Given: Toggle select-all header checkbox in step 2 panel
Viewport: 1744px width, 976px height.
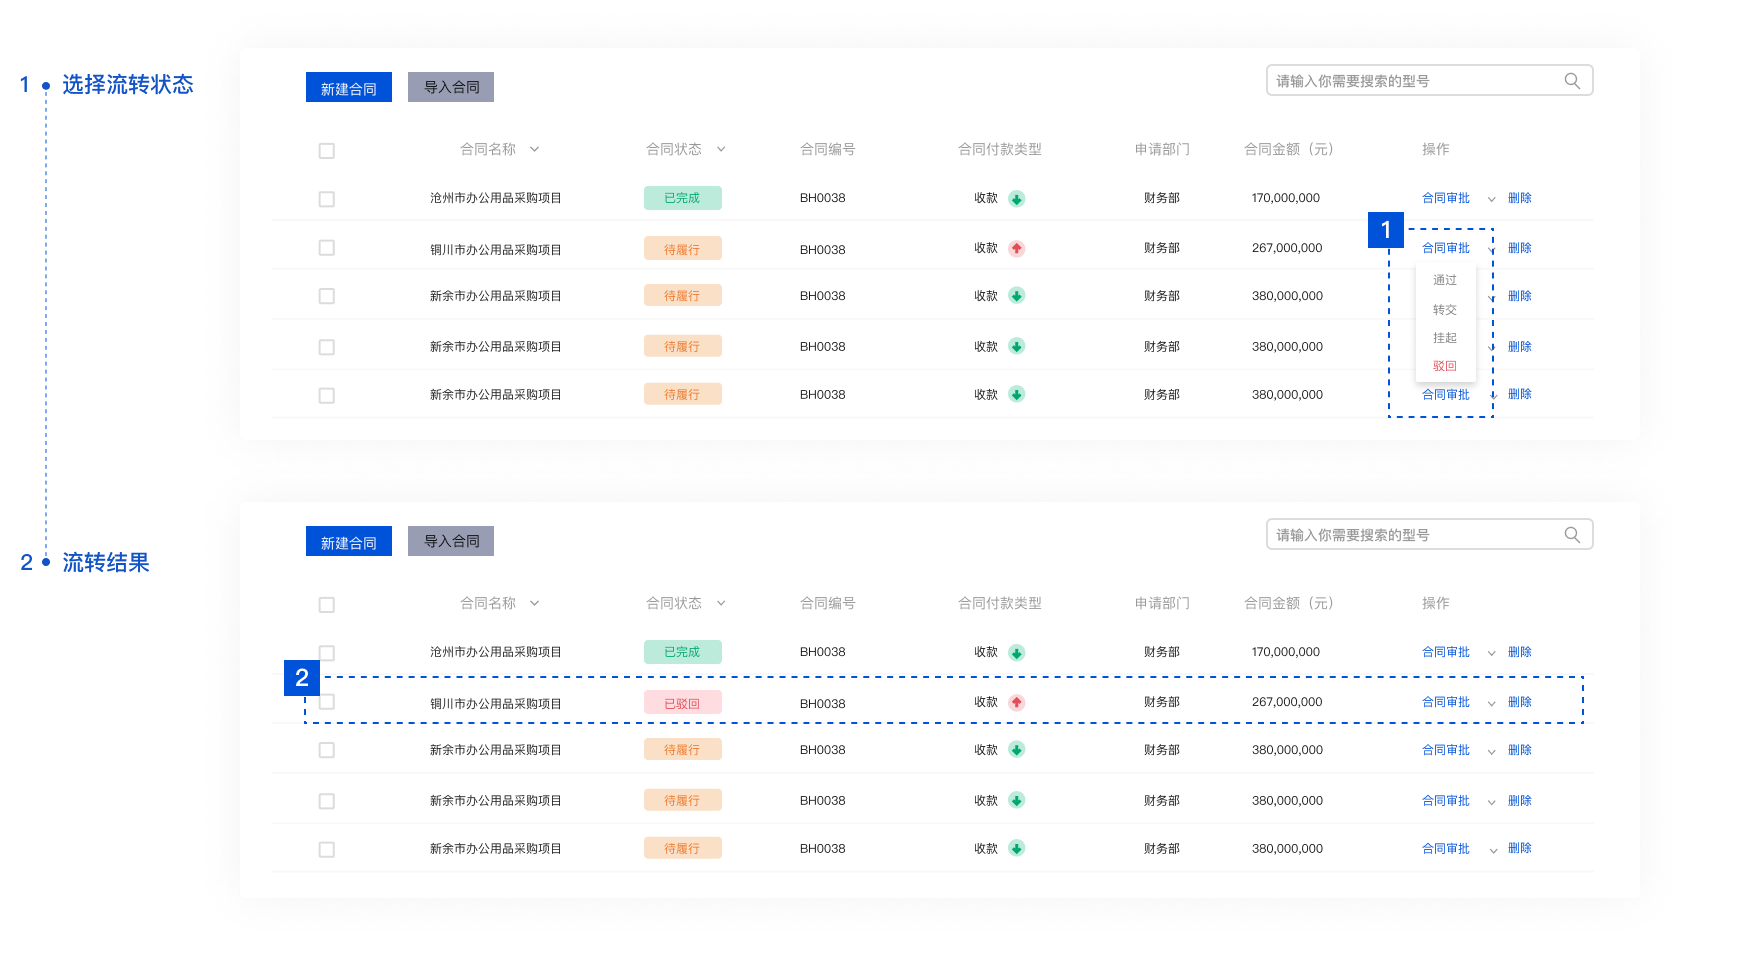Looking at the screenshot, I should click(x=326, y=605).
